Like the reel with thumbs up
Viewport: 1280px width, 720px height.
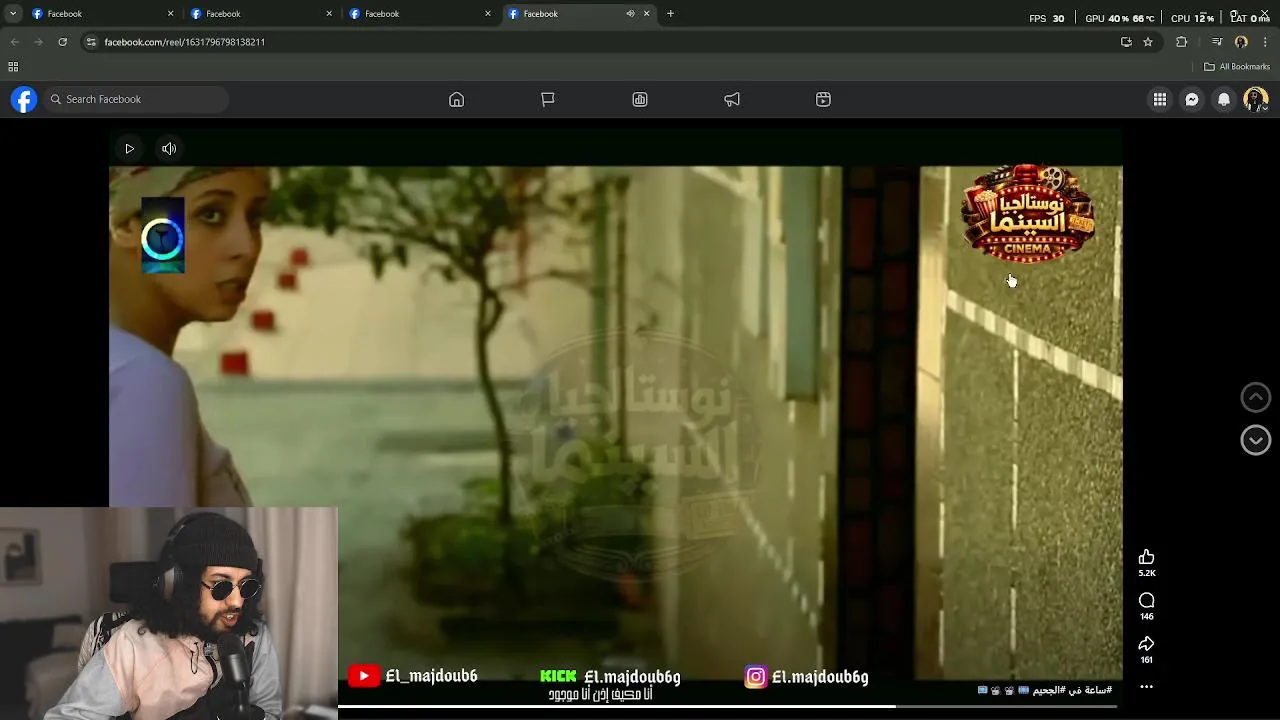pyautogui.click(x=1147, y=557)
